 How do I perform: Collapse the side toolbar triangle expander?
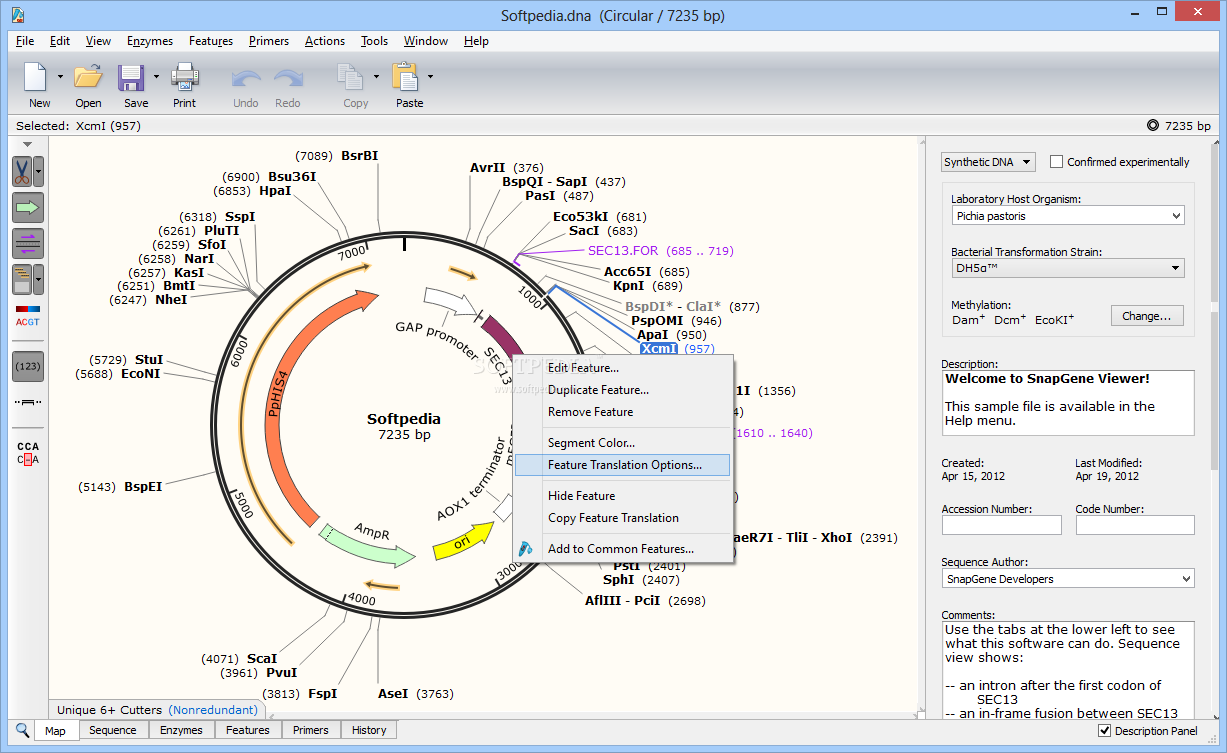pyautogui.click(x=27, y=145)
